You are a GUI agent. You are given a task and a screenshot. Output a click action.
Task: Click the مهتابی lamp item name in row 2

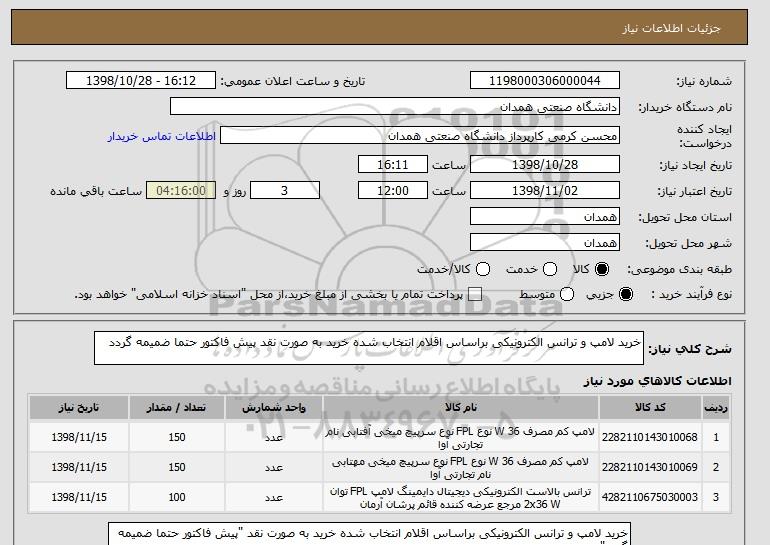[x=460, y=468]
